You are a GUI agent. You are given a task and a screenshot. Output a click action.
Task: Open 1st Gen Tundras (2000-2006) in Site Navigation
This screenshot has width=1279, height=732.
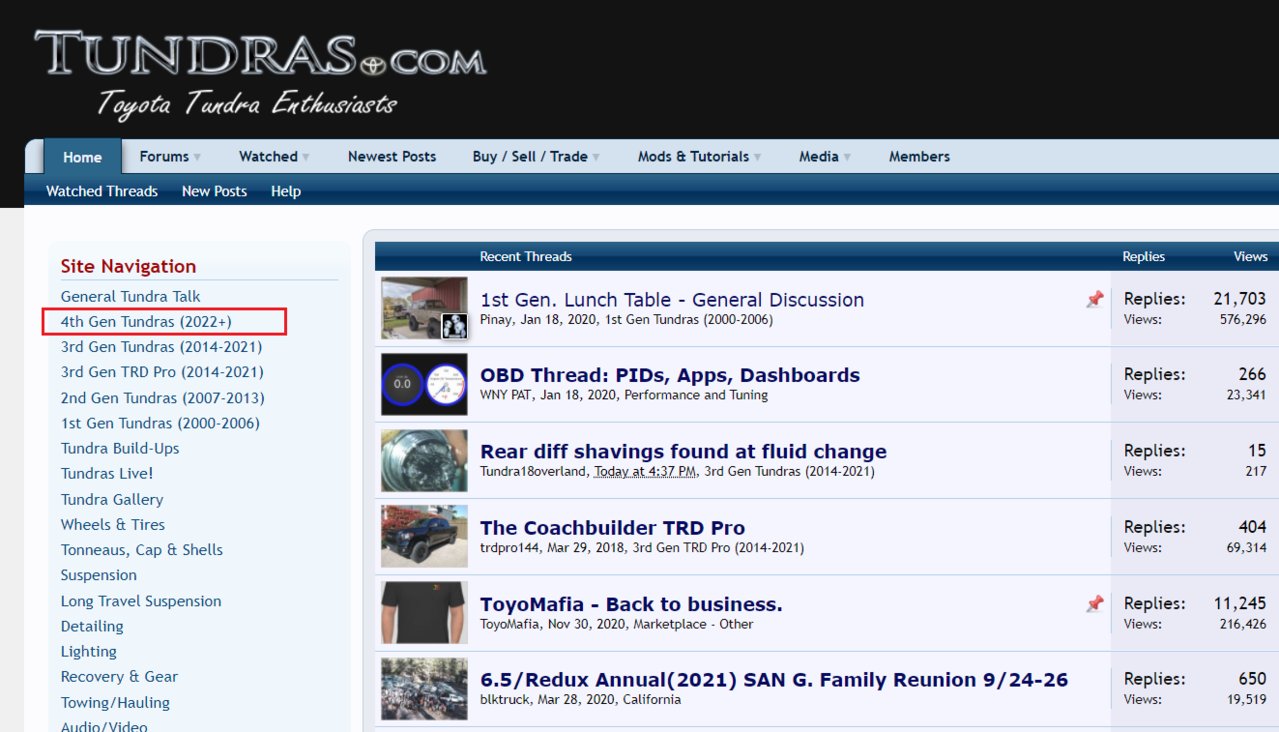(160, 423)
